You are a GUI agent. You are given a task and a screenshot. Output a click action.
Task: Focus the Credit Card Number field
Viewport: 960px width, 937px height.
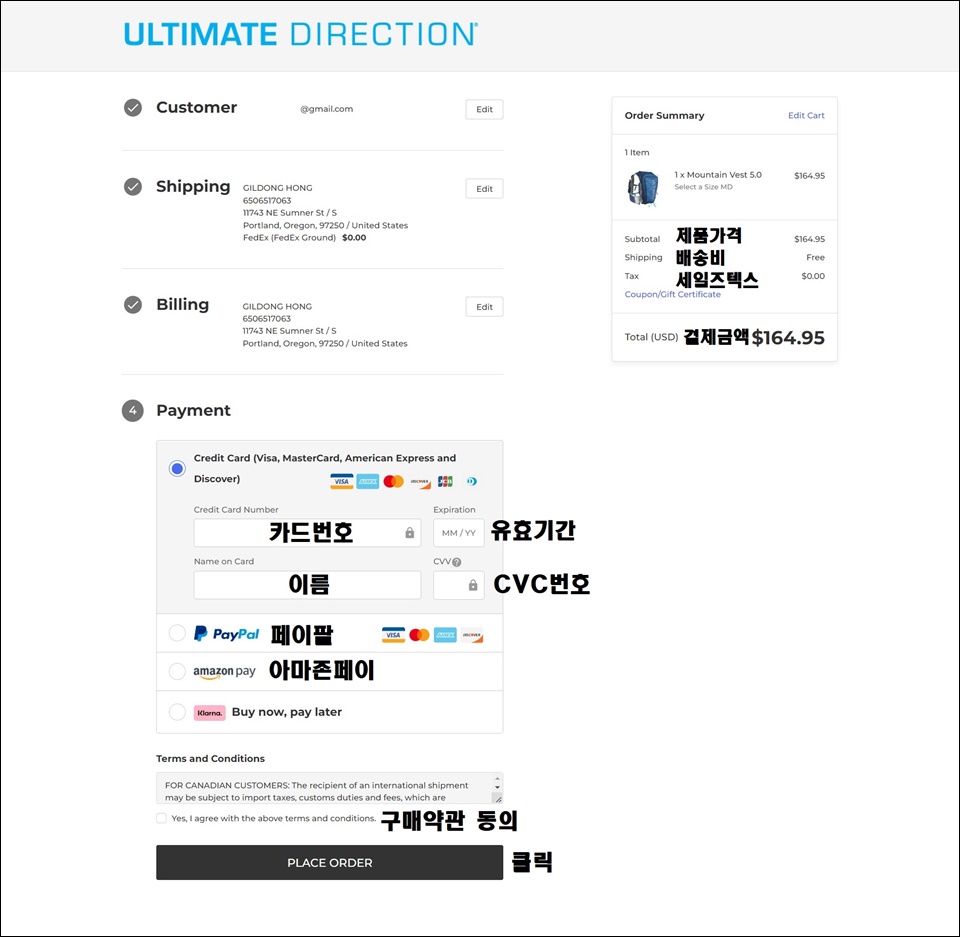[307, 533]
